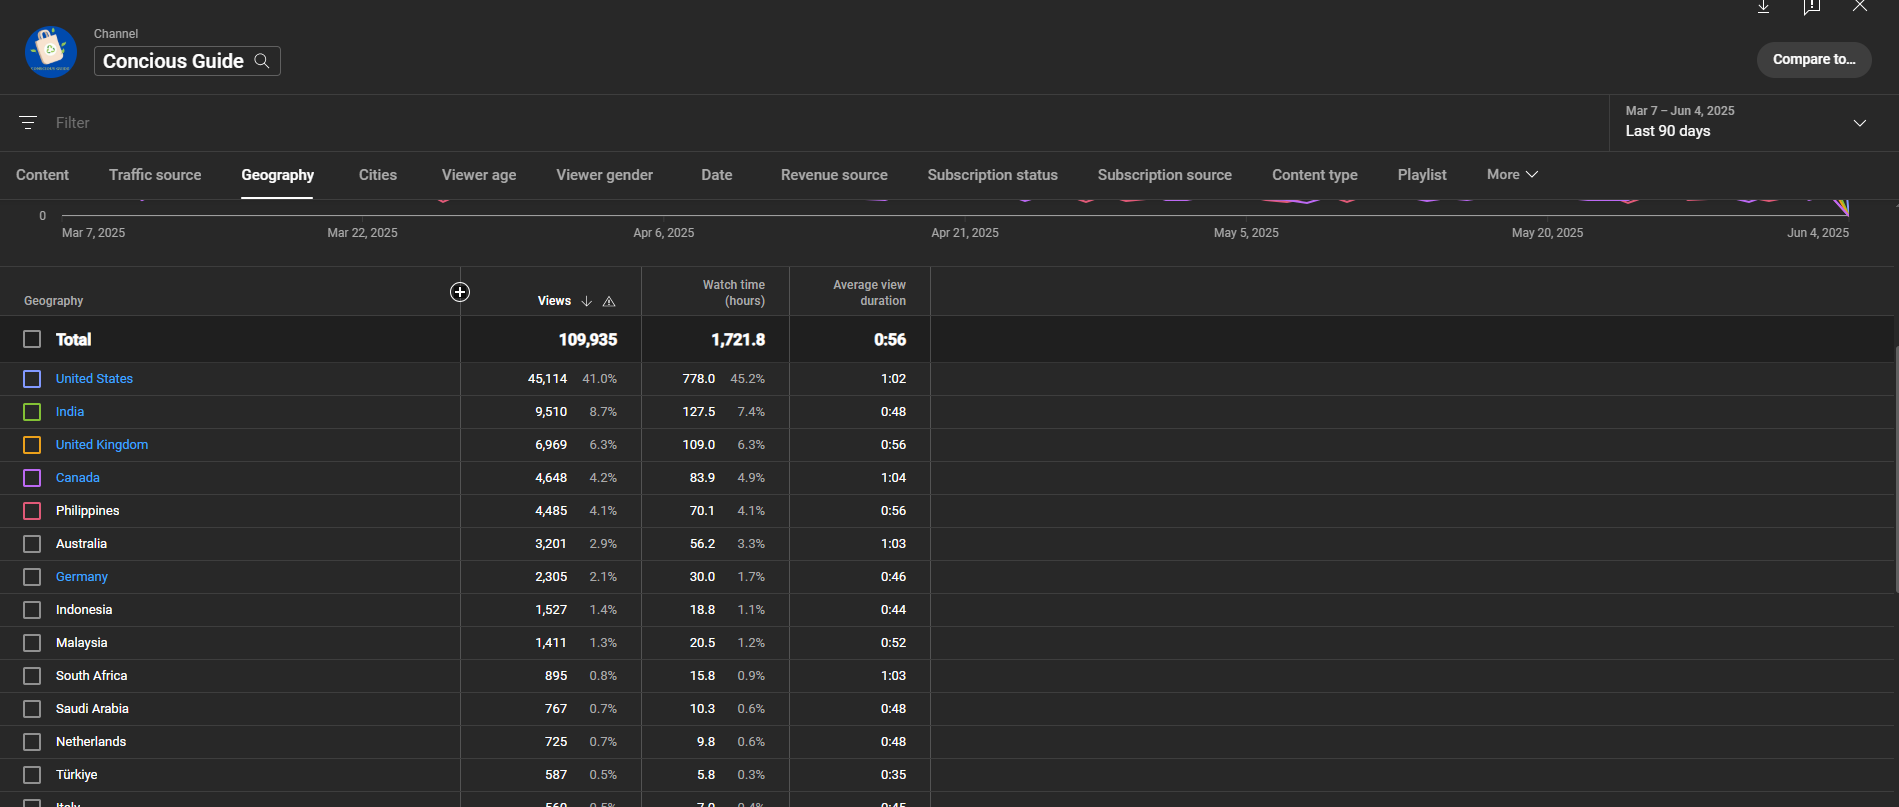Check the Malaysia row checkbox

tap(32, 643)
